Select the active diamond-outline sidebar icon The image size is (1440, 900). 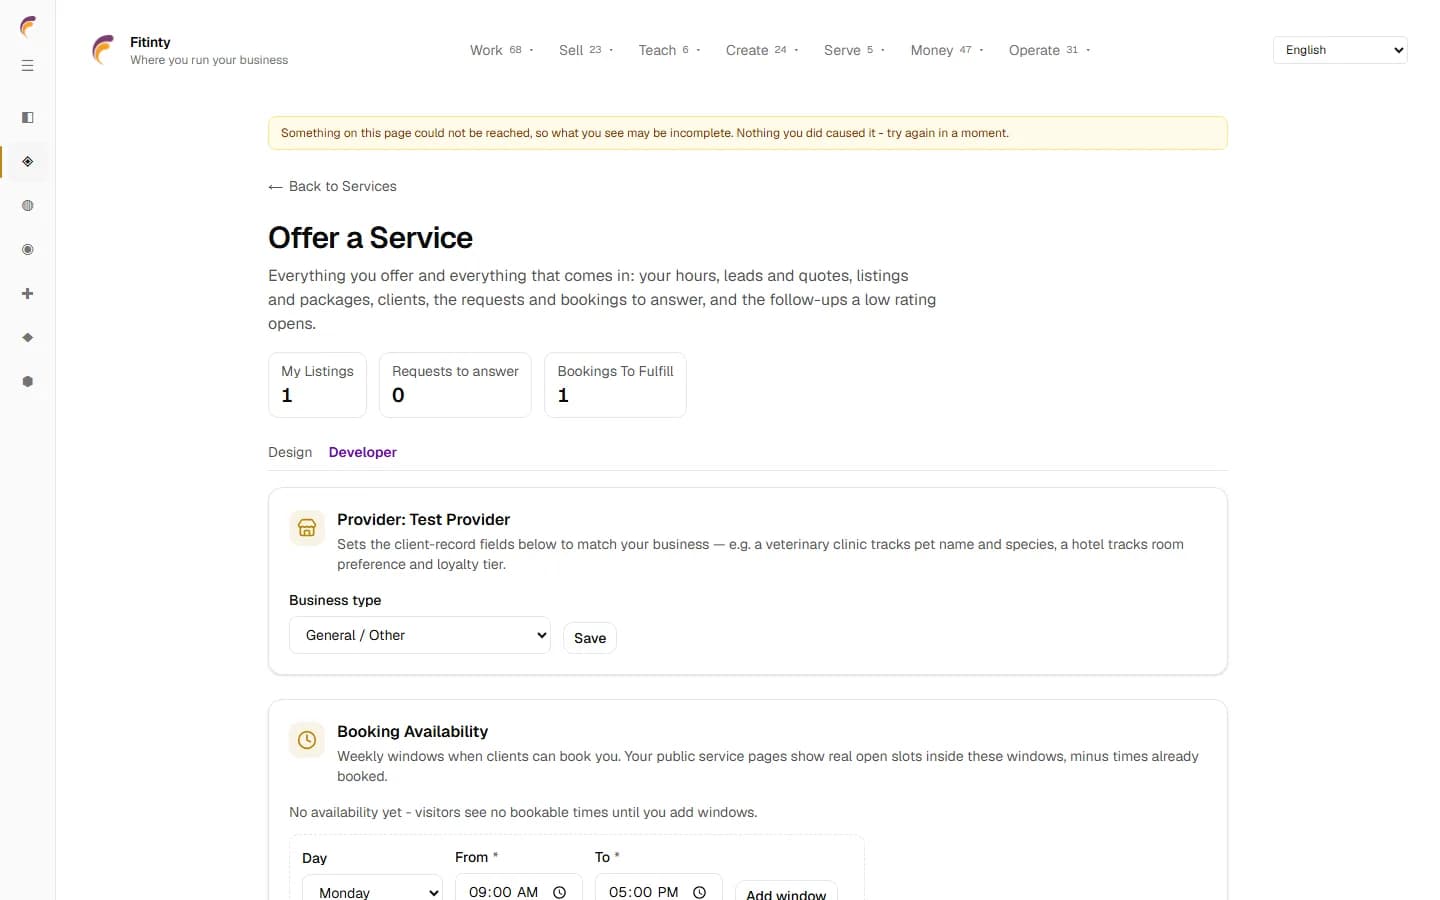point(28,162)
